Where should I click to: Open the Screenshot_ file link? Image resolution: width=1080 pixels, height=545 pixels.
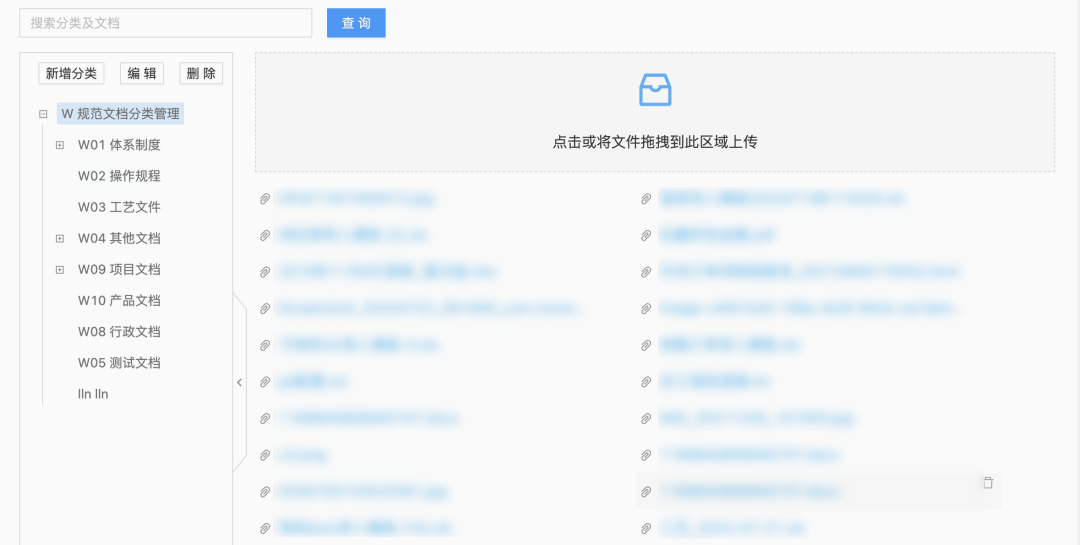(x=430, y=309)
